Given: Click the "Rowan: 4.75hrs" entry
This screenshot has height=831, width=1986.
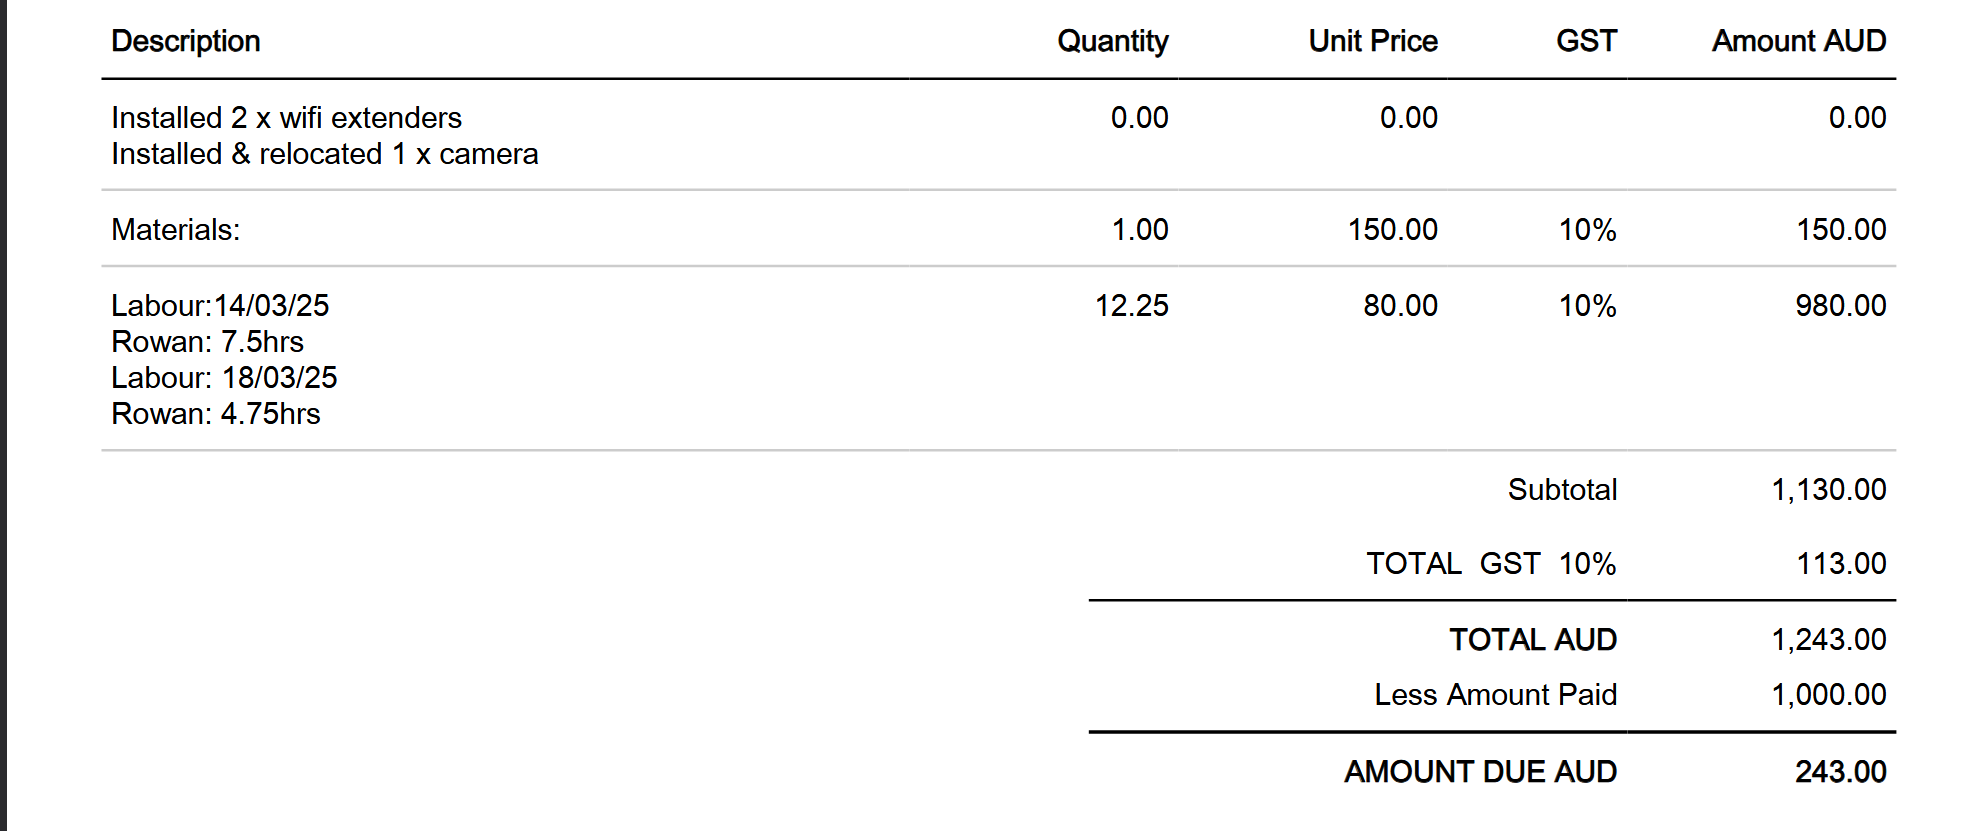Looking at the screenshot, I should [x=216, y=414].
